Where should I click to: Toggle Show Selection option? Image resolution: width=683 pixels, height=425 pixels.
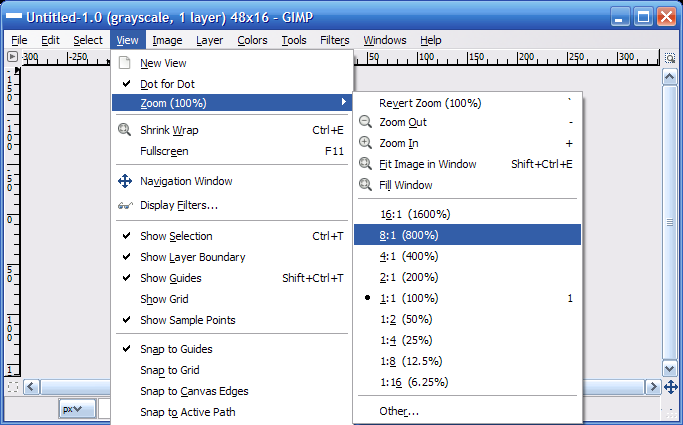point(232,236)
